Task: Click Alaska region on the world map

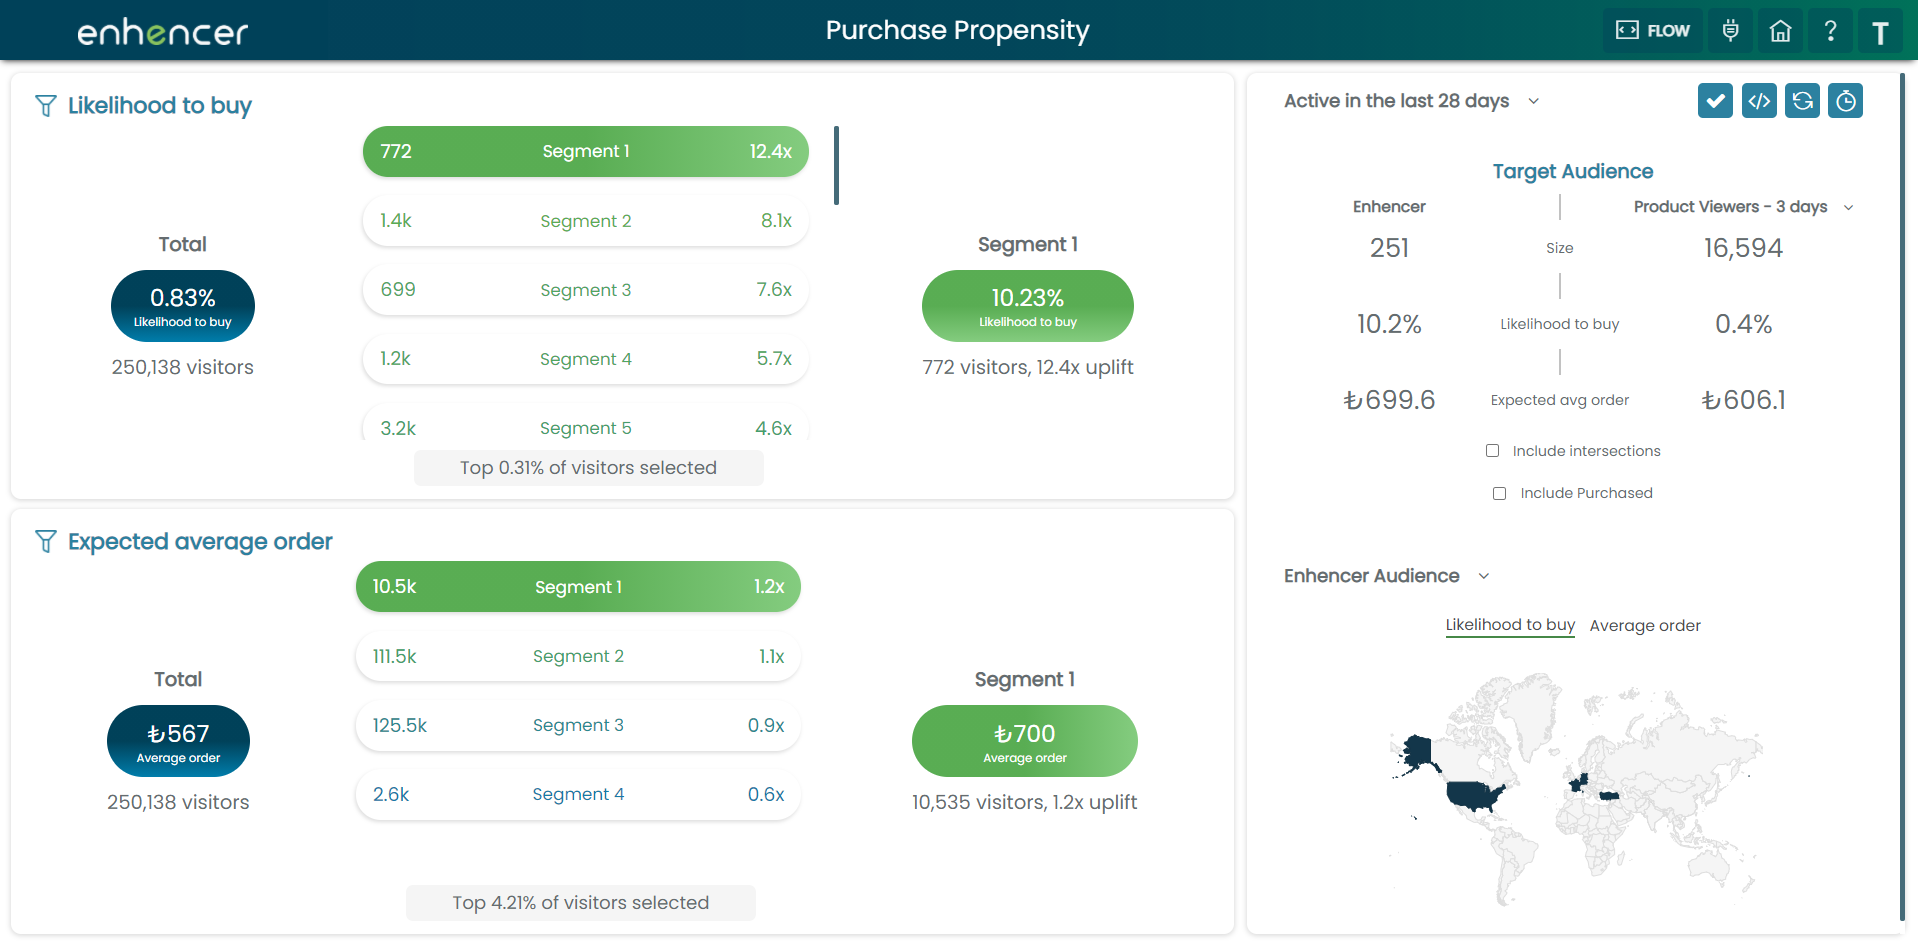Action: click(x=1416, y=752)
